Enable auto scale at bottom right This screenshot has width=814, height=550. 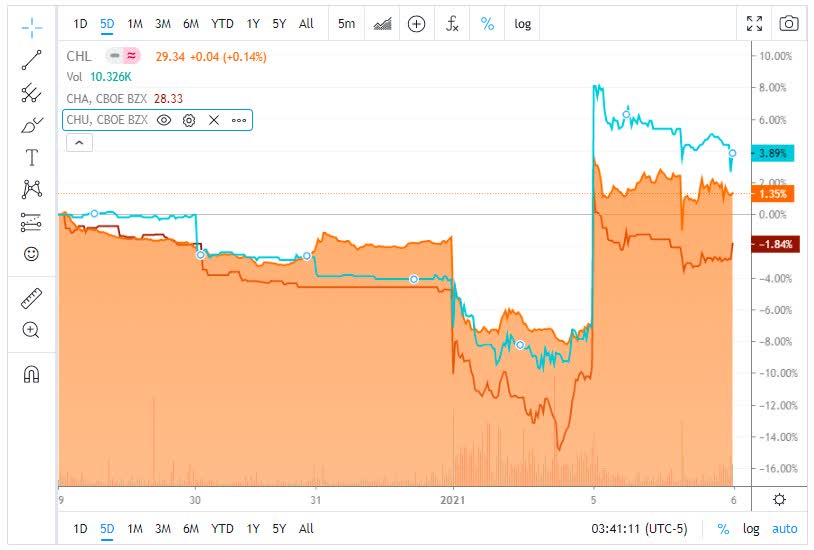[784, 529]
